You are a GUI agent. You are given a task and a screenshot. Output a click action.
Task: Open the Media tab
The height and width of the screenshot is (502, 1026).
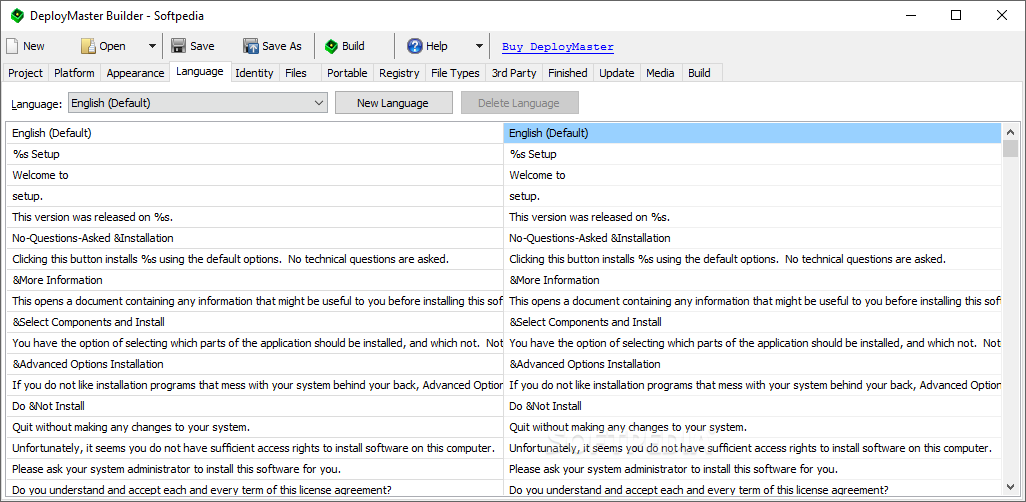click(x=660, y=73)
